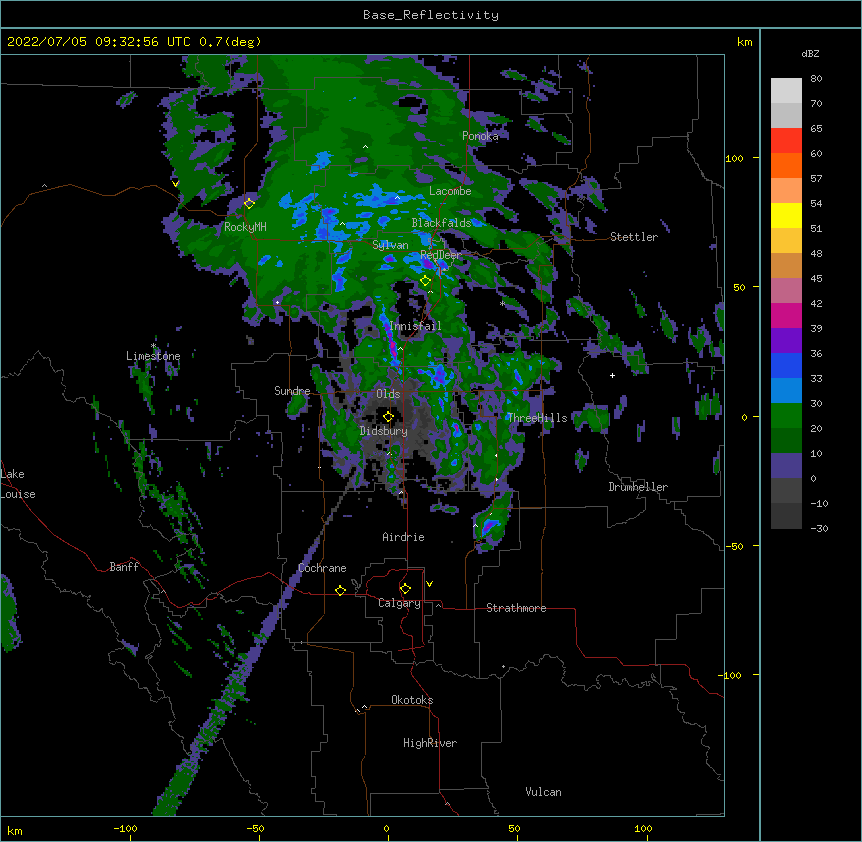
Task: Click the yellow diamond between Olds and Didsbury
Action: 388,416
